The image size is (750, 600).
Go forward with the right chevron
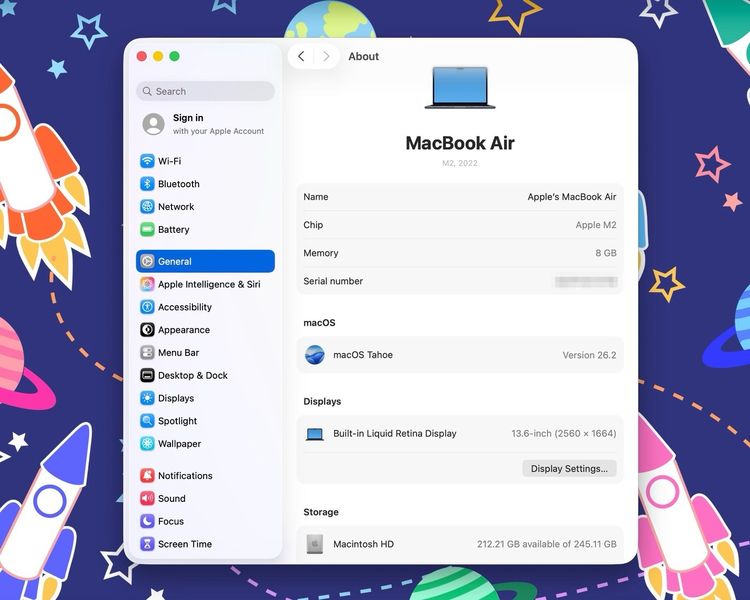click(326, 56)
